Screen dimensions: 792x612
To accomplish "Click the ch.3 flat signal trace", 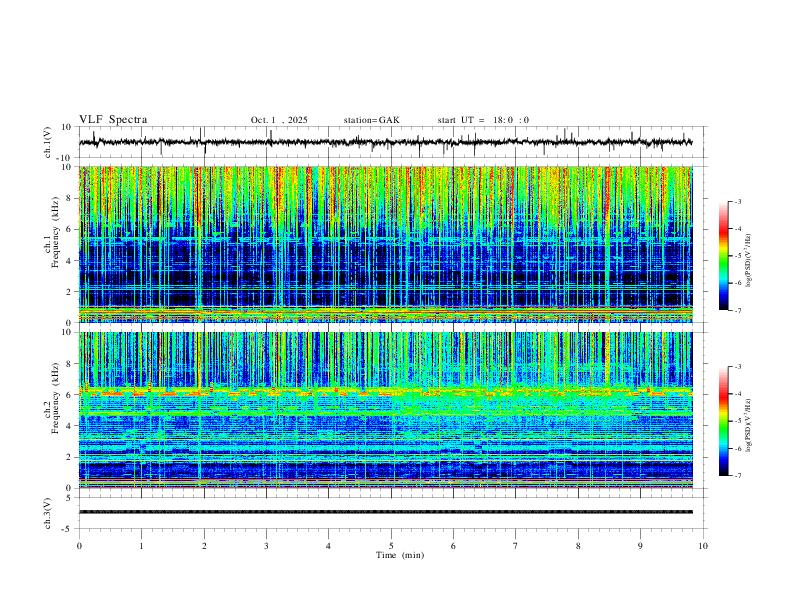I will pos(386,512).
